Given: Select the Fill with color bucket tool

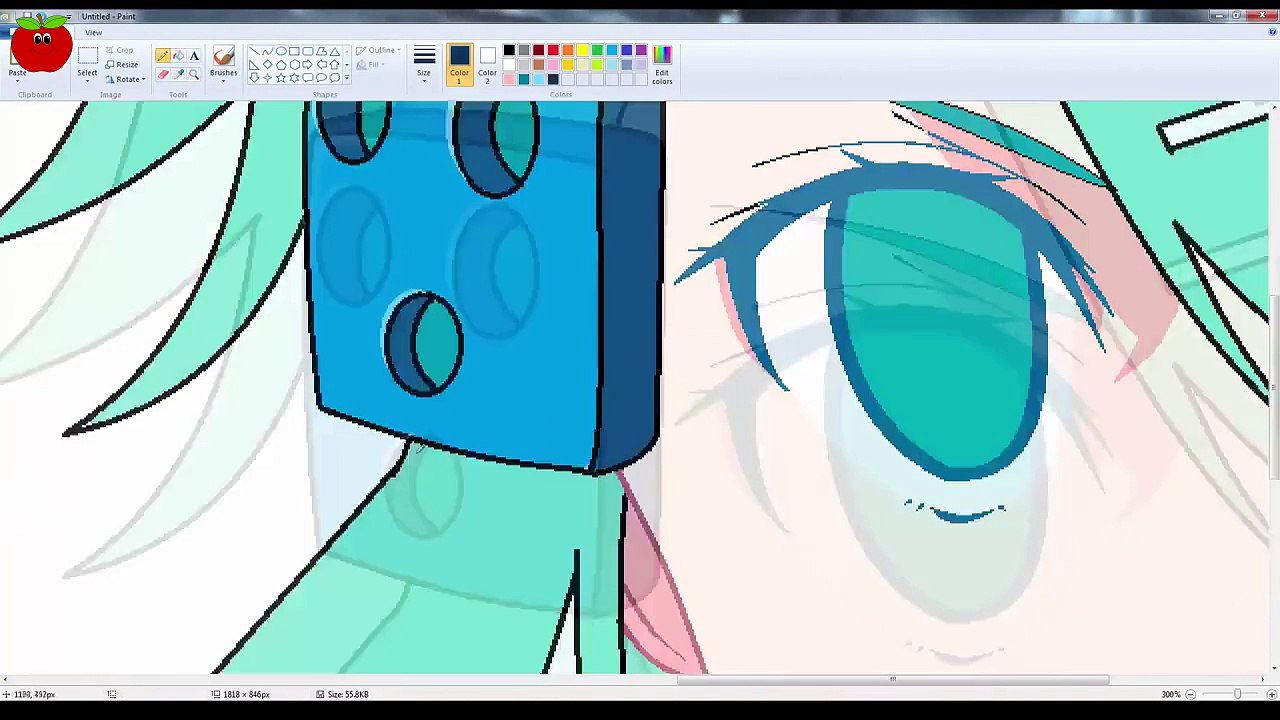Looking at the screenshot, I should 178,56.
